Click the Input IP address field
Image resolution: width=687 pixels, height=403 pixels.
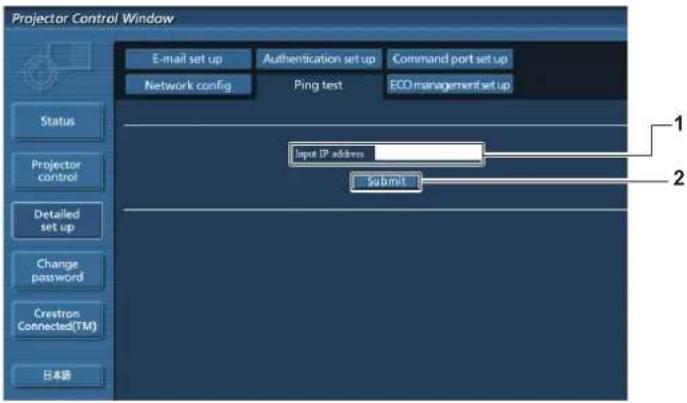click(428, 153)
